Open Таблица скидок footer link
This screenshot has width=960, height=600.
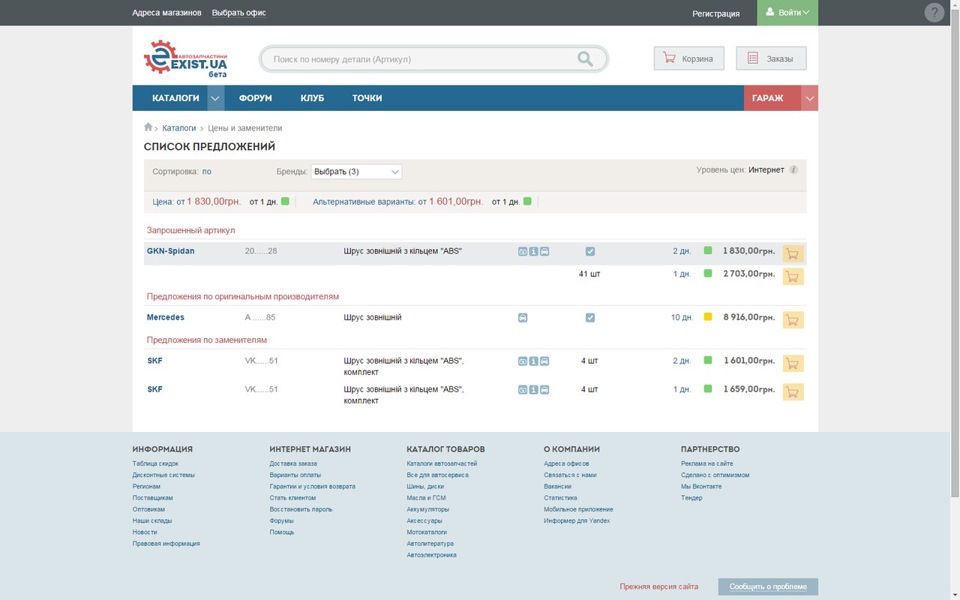click(x=156, y=463)
